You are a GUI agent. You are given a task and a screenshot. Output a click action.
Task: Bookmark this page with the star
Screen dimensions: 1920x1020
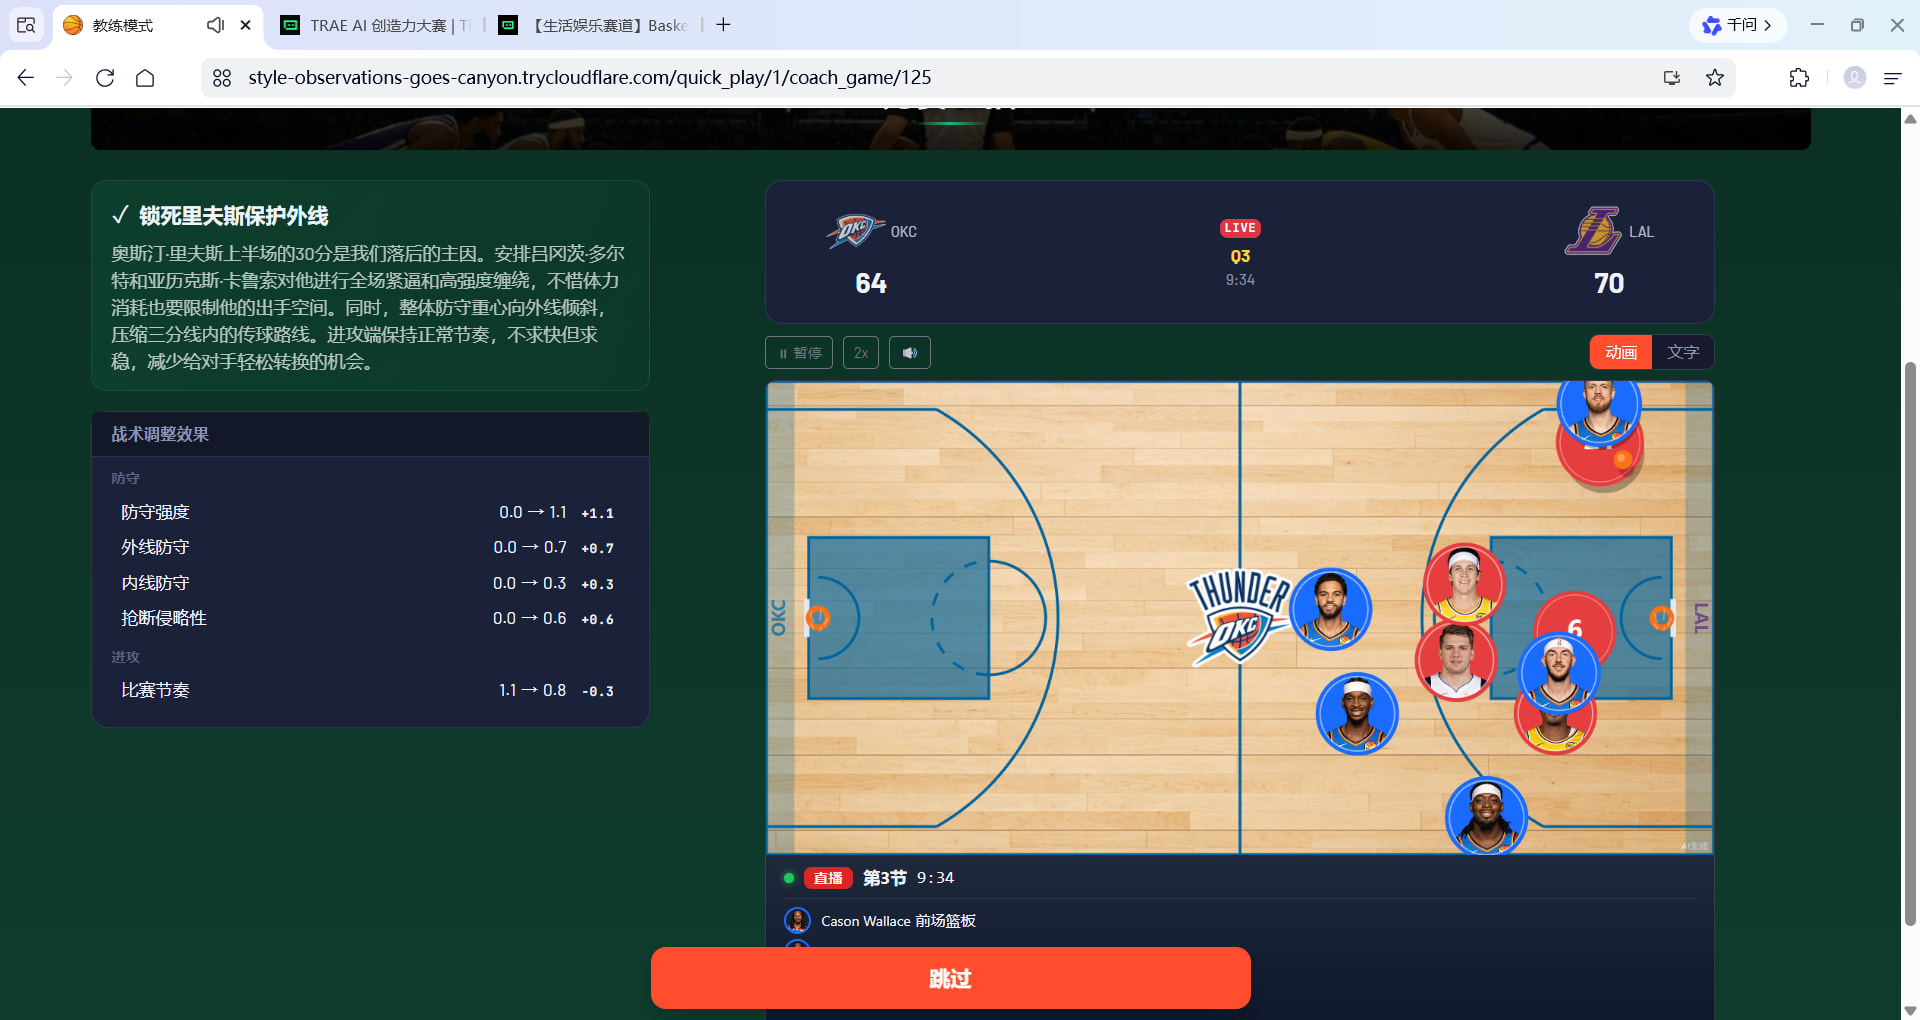coord(1715,78)
